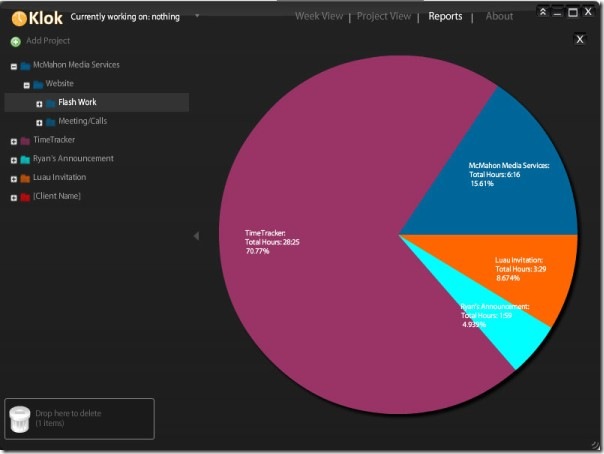604x454 pixels.
Task: Select the Luau Invitation project name
Action: click(59, 177)
